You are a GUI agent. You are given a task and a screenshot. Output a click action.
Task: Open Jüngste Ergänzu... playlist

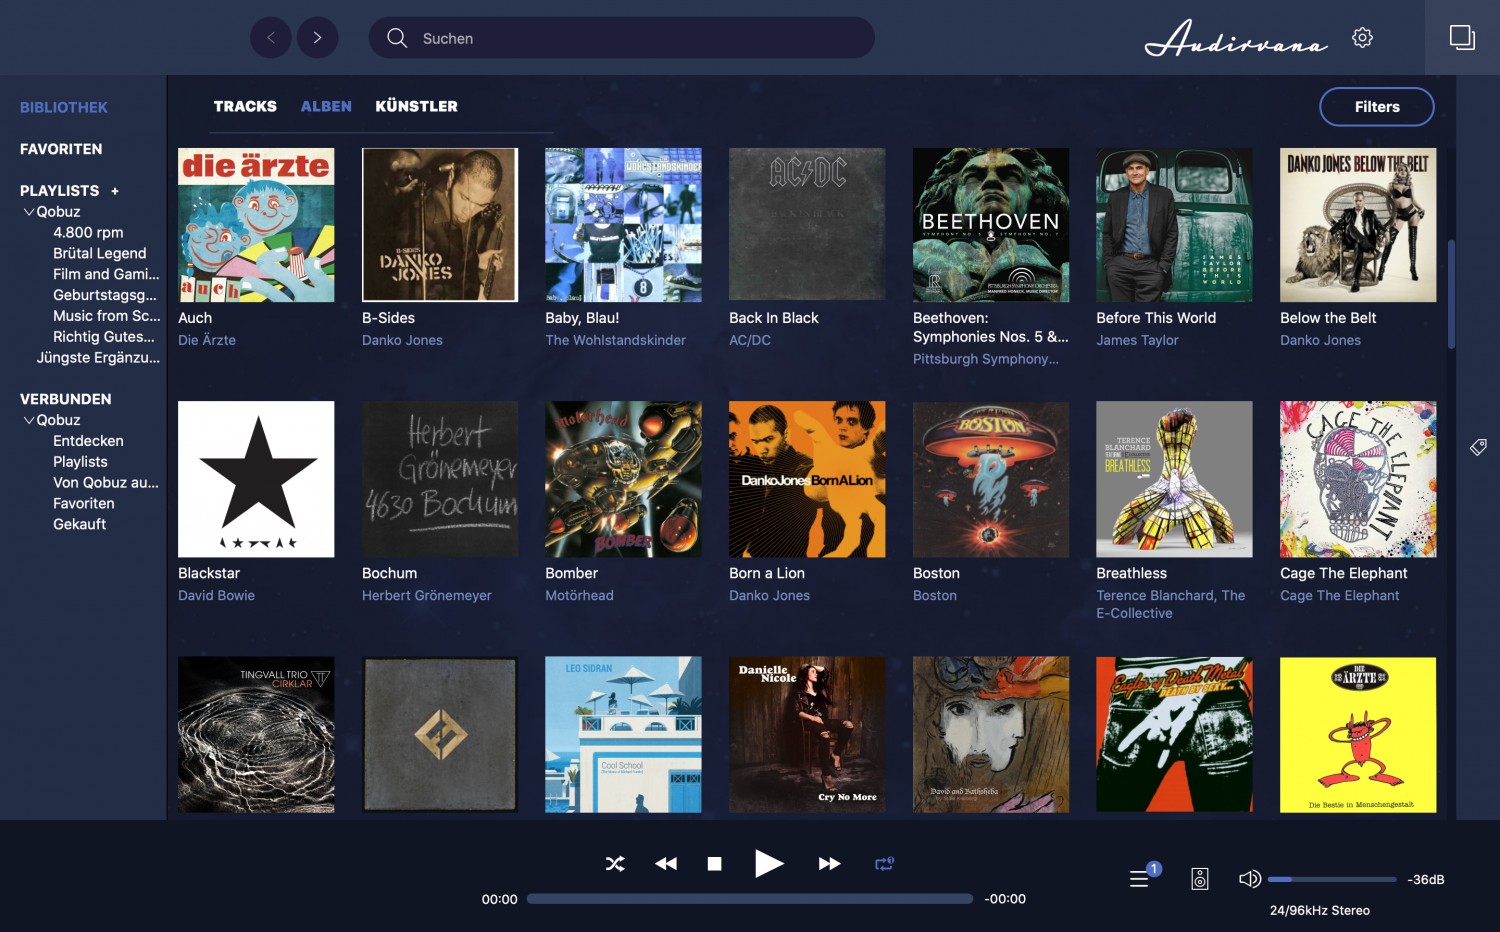tap(98, 358)
